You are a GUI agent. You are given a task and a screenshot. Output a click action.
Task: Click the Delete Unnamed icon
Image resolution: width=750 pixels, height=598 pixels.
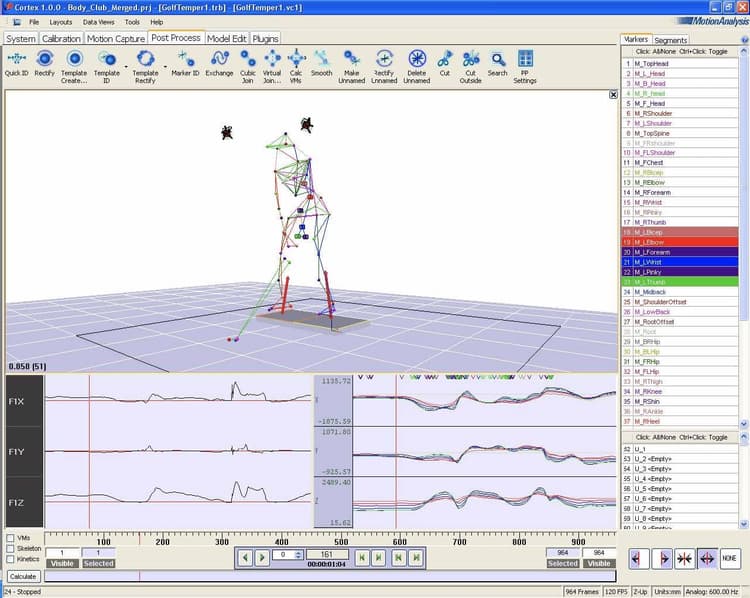(x=418, y=59)
